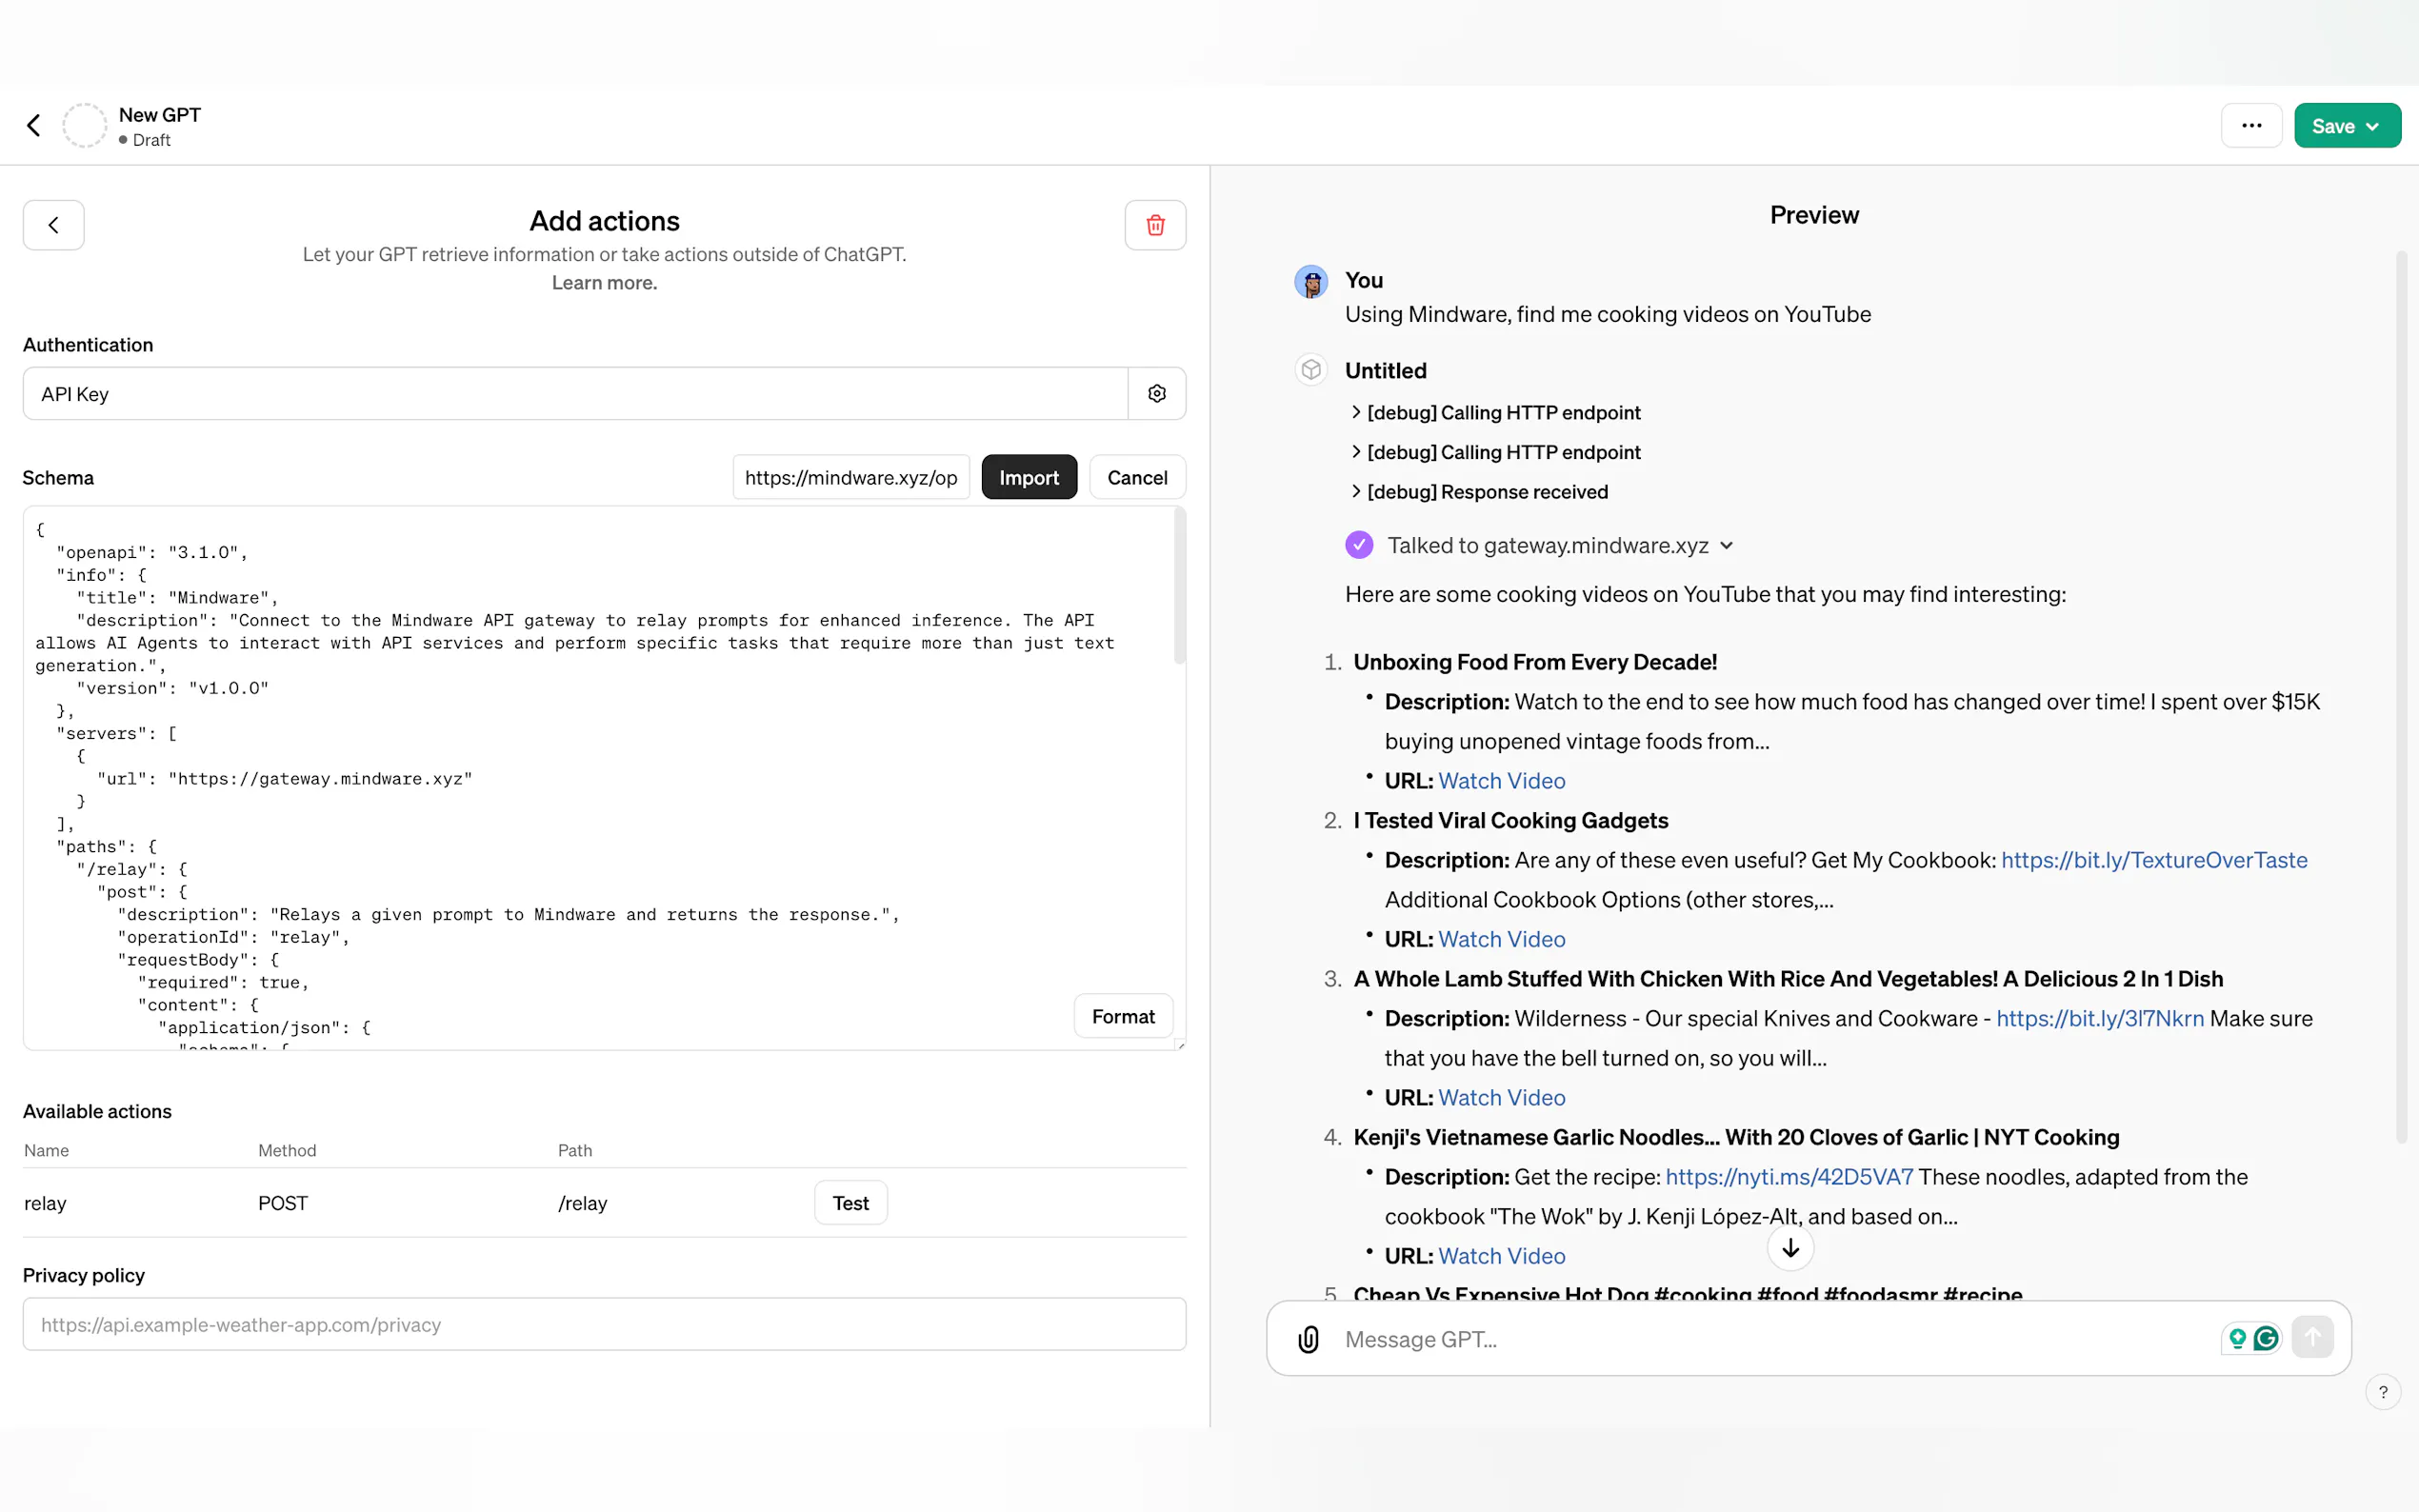Viewport: 2419px width, 1512px height.
Task: Click the back chevron beside Add actions
Action: pos(54,225)
